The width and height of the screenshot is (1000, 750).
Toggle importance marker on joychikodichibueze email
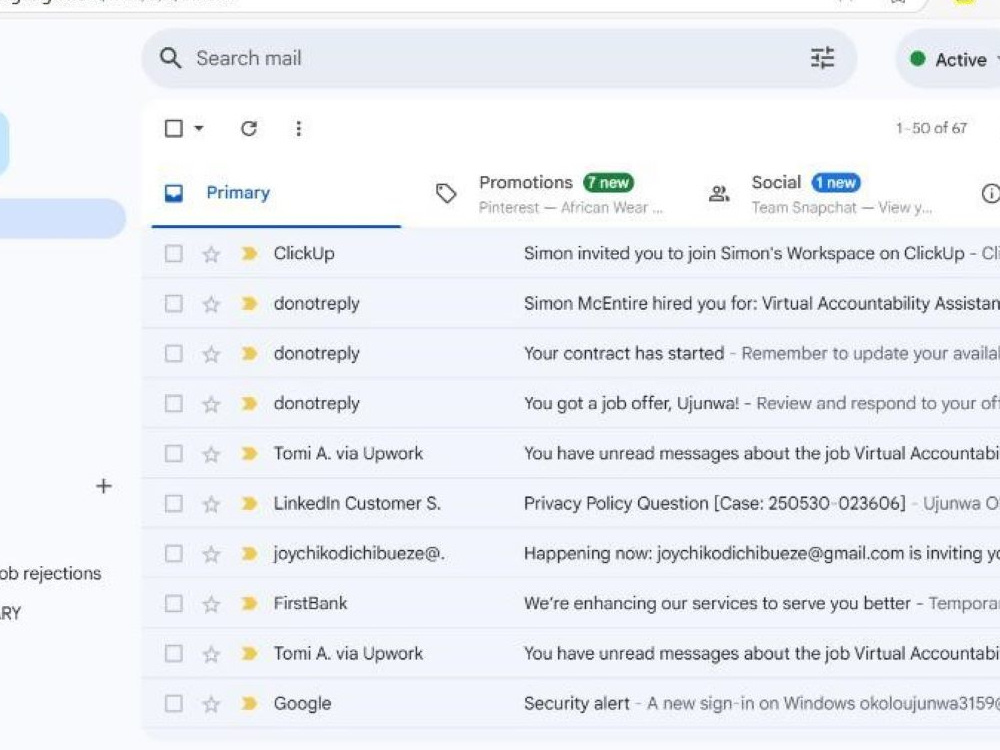click(x=249, y=554)
